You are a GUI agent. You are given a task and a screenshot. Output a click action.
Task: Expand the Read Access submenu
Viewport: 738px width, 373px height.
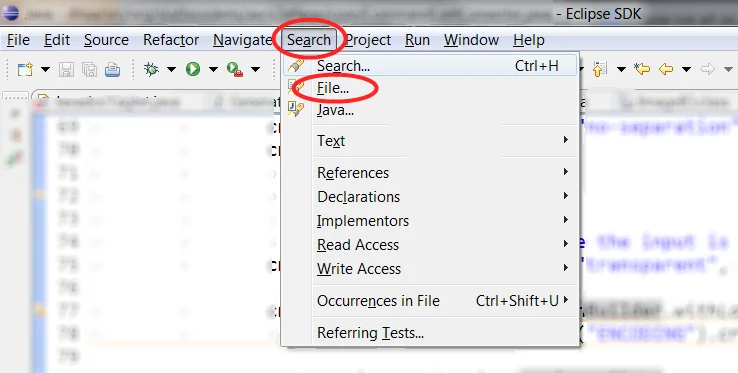(430, 244)
